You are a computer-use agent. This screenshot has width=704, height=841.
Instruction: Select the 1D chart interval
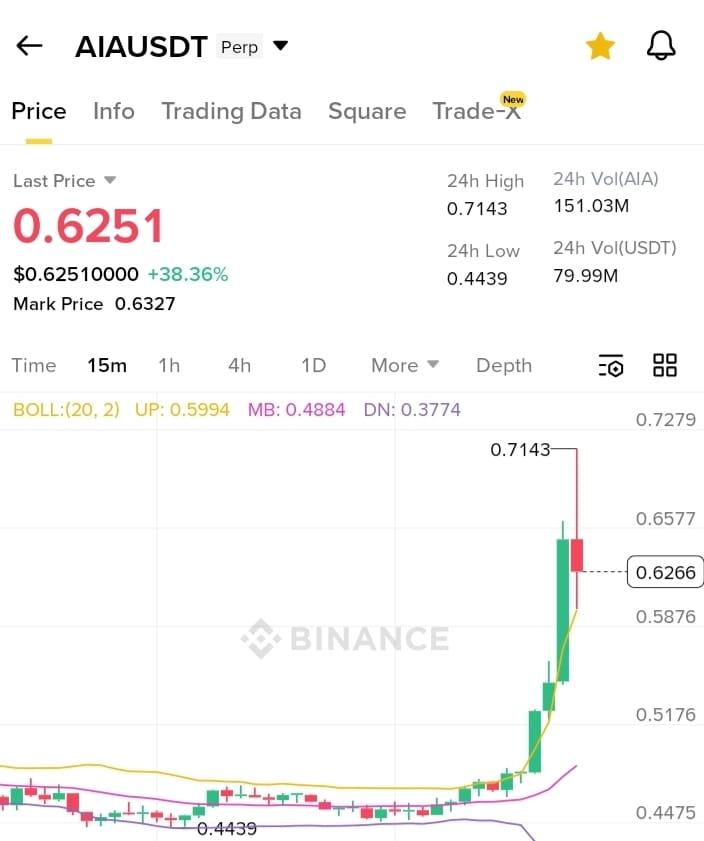314,365
